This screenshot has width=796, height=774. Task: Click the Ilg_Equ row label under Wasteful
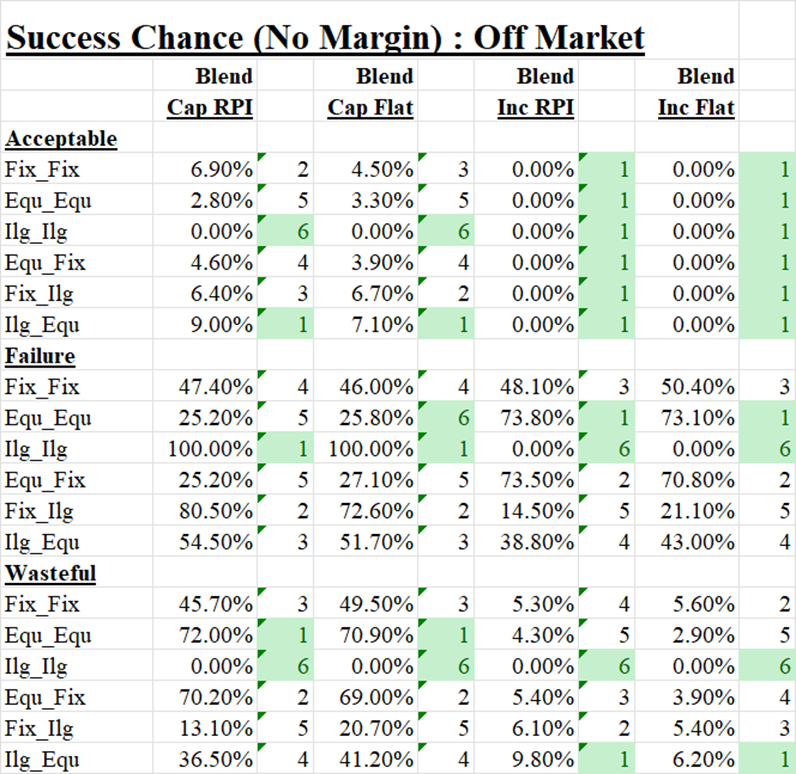pos(44,759)
